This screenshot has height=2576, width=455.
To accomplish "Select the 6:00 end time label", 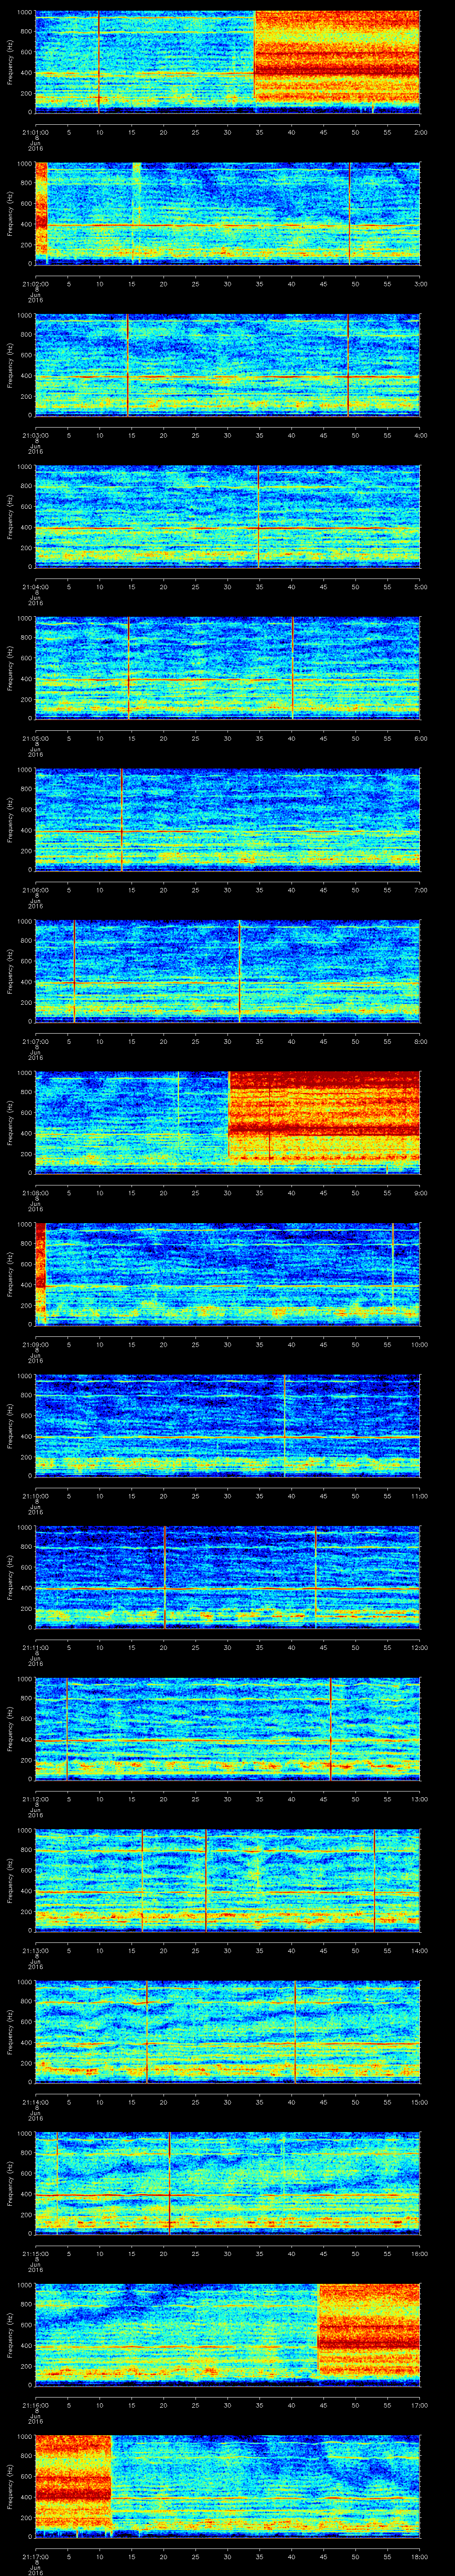I will pos(420,738).
